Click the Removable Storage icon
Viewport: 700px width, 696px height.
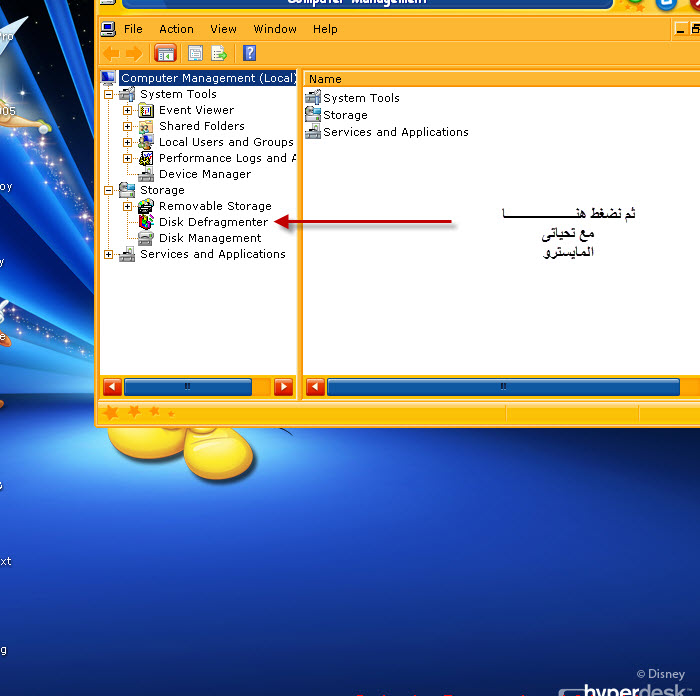pyautogui.click(x=146, y=206)
